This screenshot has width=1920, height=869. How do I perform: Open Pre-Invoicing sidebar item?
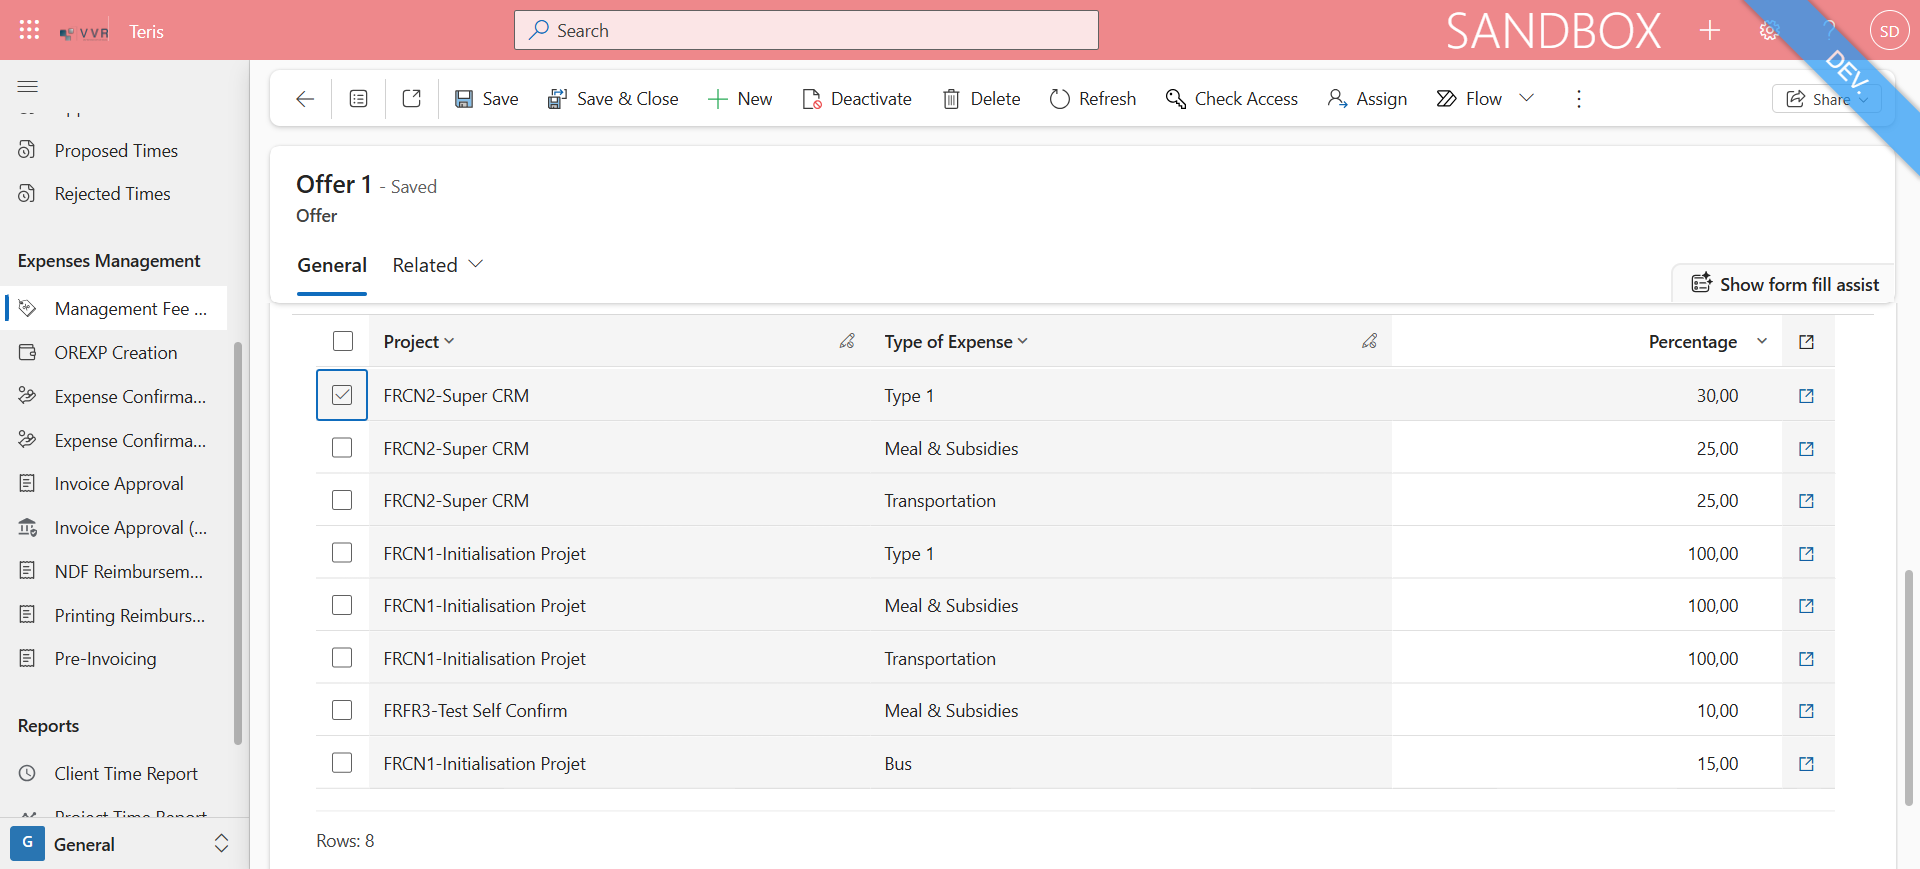click(x=116, y=659)
